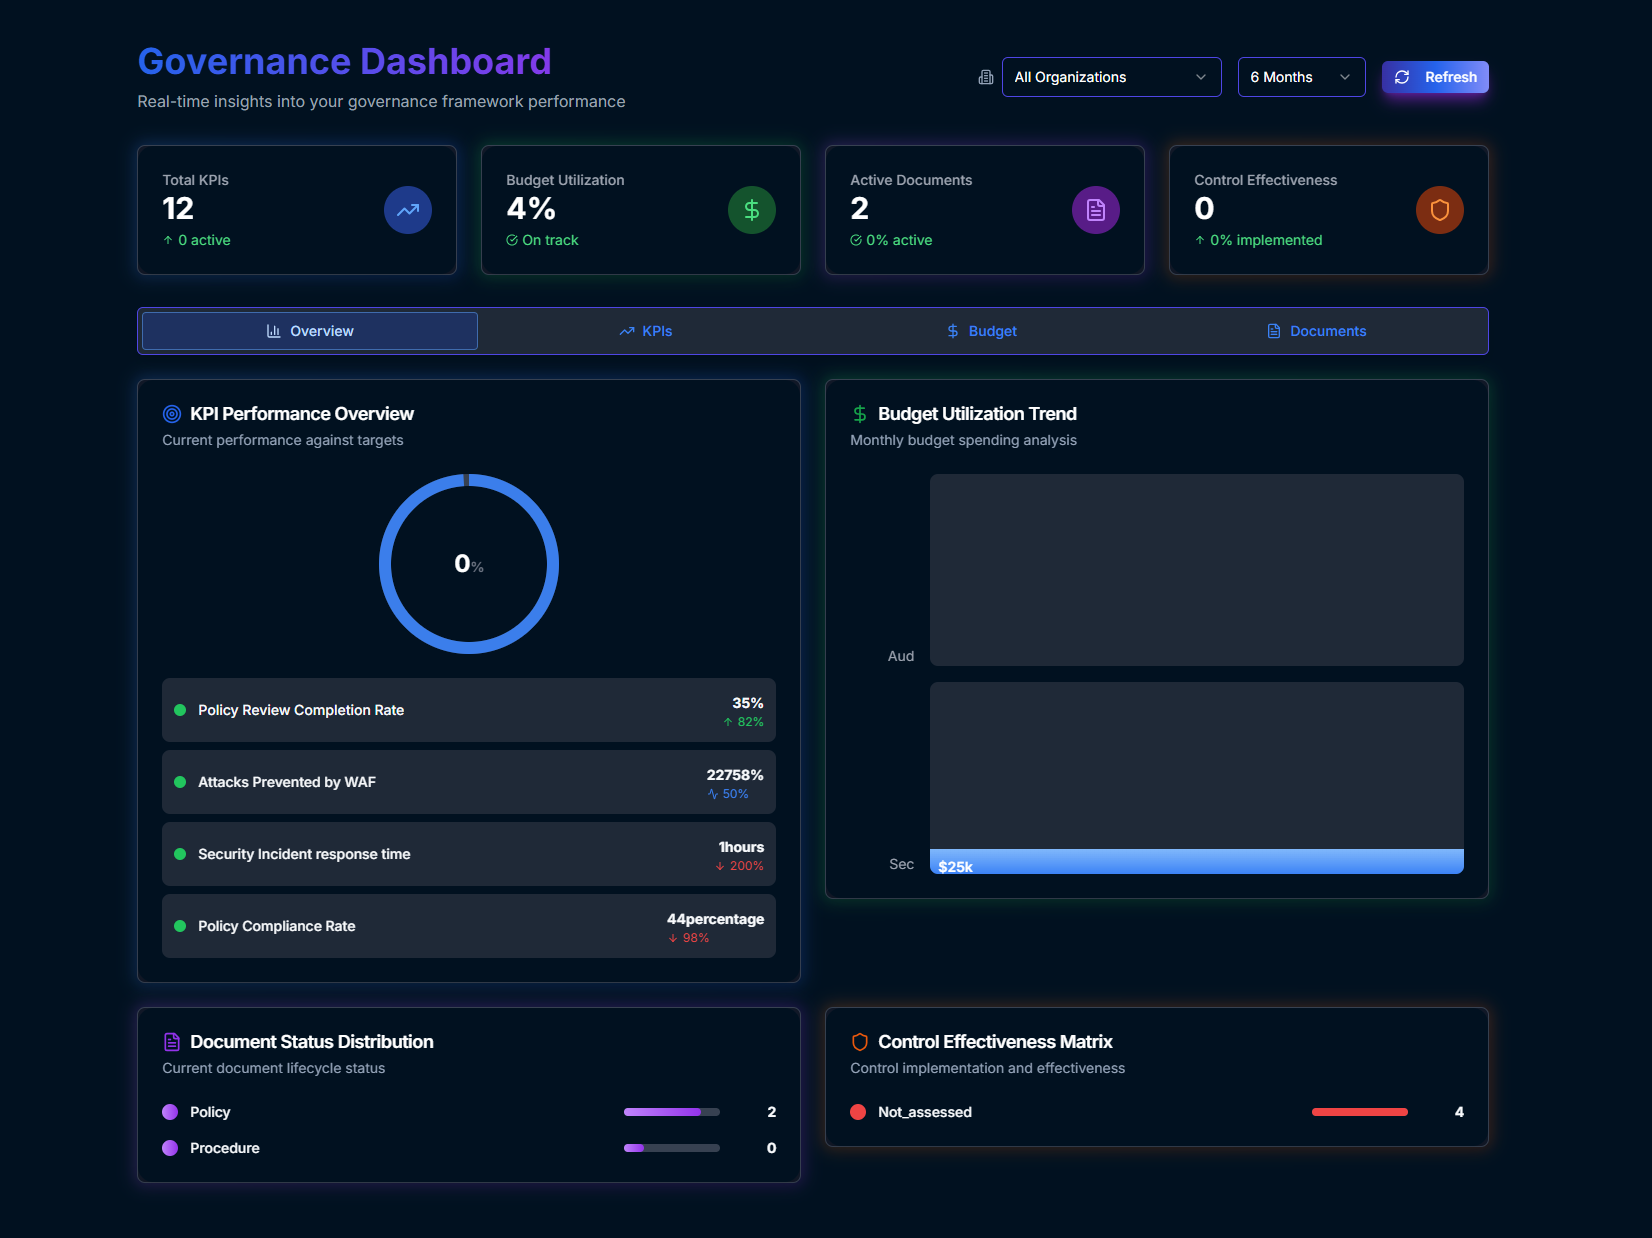The image size is (1652, 1238).
Task: Switch to the KPIs tab
Action: click(646, 331)
